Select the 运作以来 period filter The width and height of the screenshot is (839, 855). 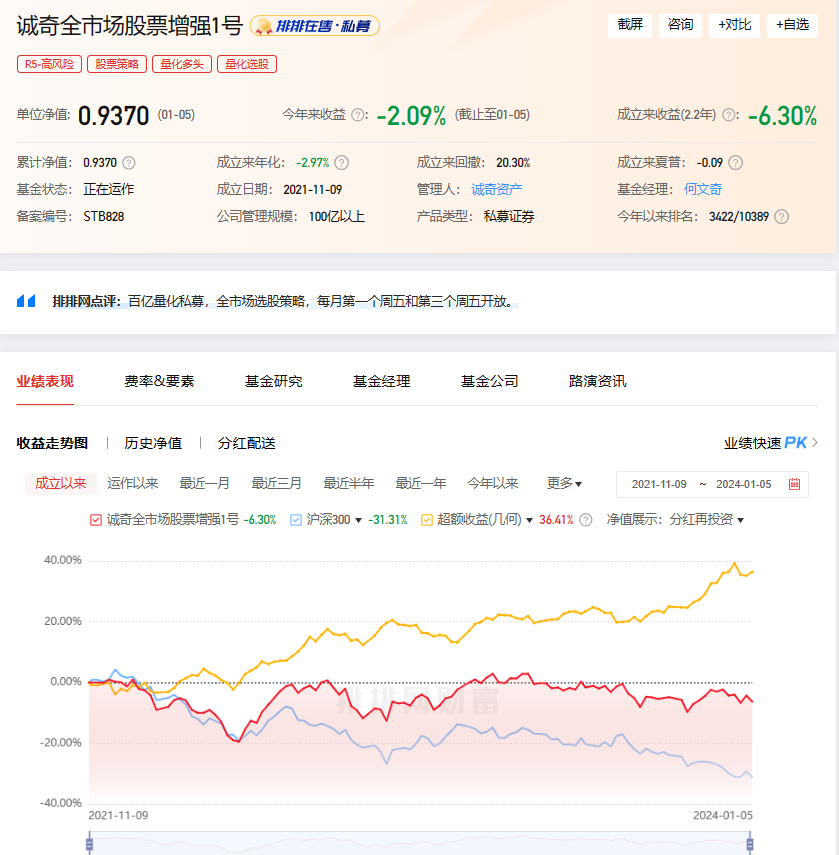coord(132,484)
